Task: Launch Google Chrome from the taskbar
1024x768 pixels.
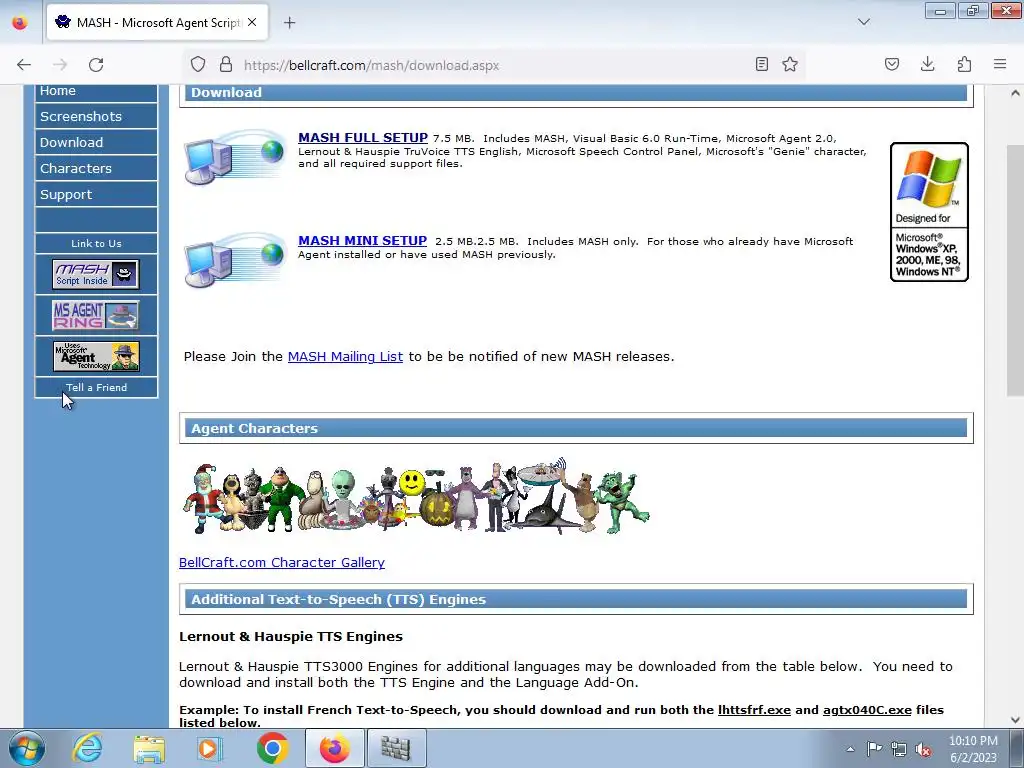Action: tap(272, 748)
